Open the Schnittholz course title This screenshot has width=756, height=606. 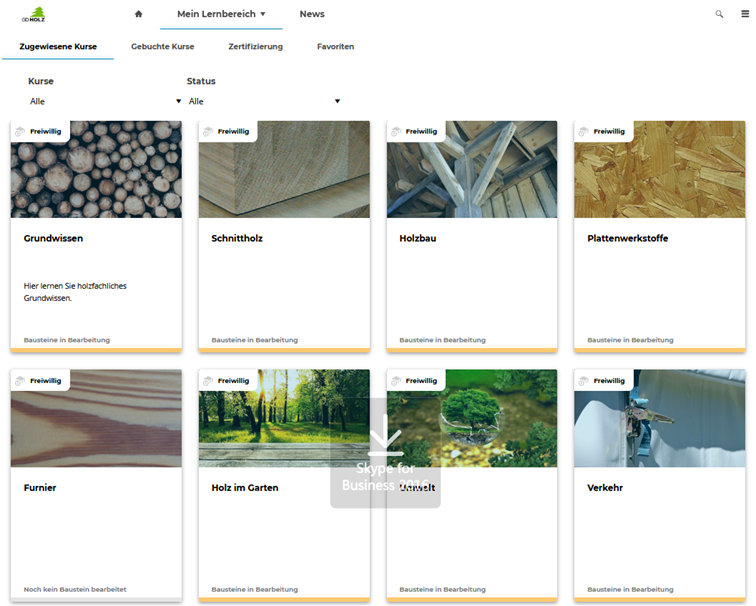click(x=237, y=238)
